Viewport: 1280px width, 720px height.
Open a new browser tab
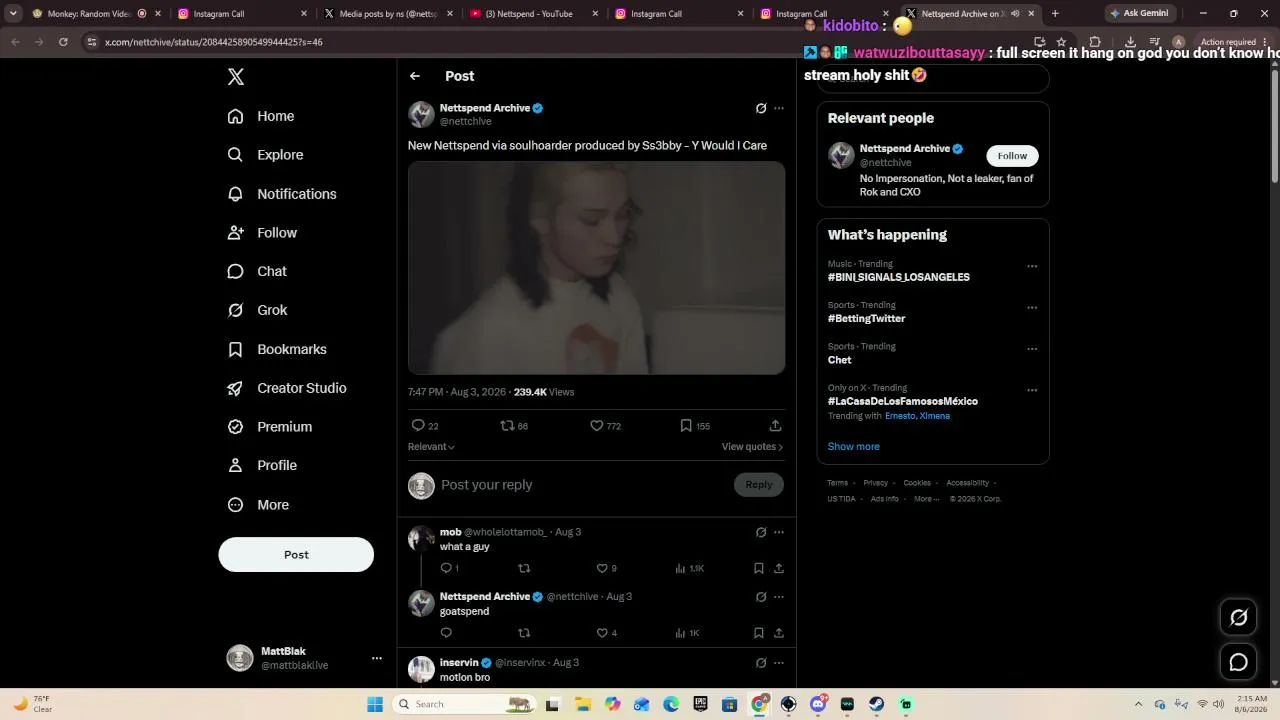[1055, 14]
